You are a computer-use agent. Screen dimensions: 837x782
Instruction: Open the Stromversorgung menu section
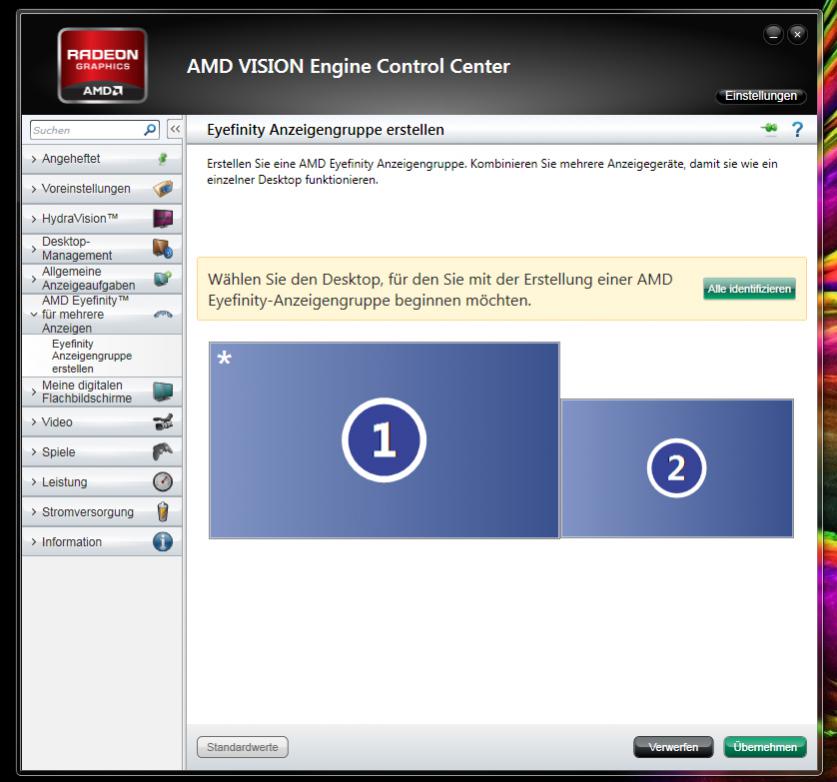[x=102, y=511]
